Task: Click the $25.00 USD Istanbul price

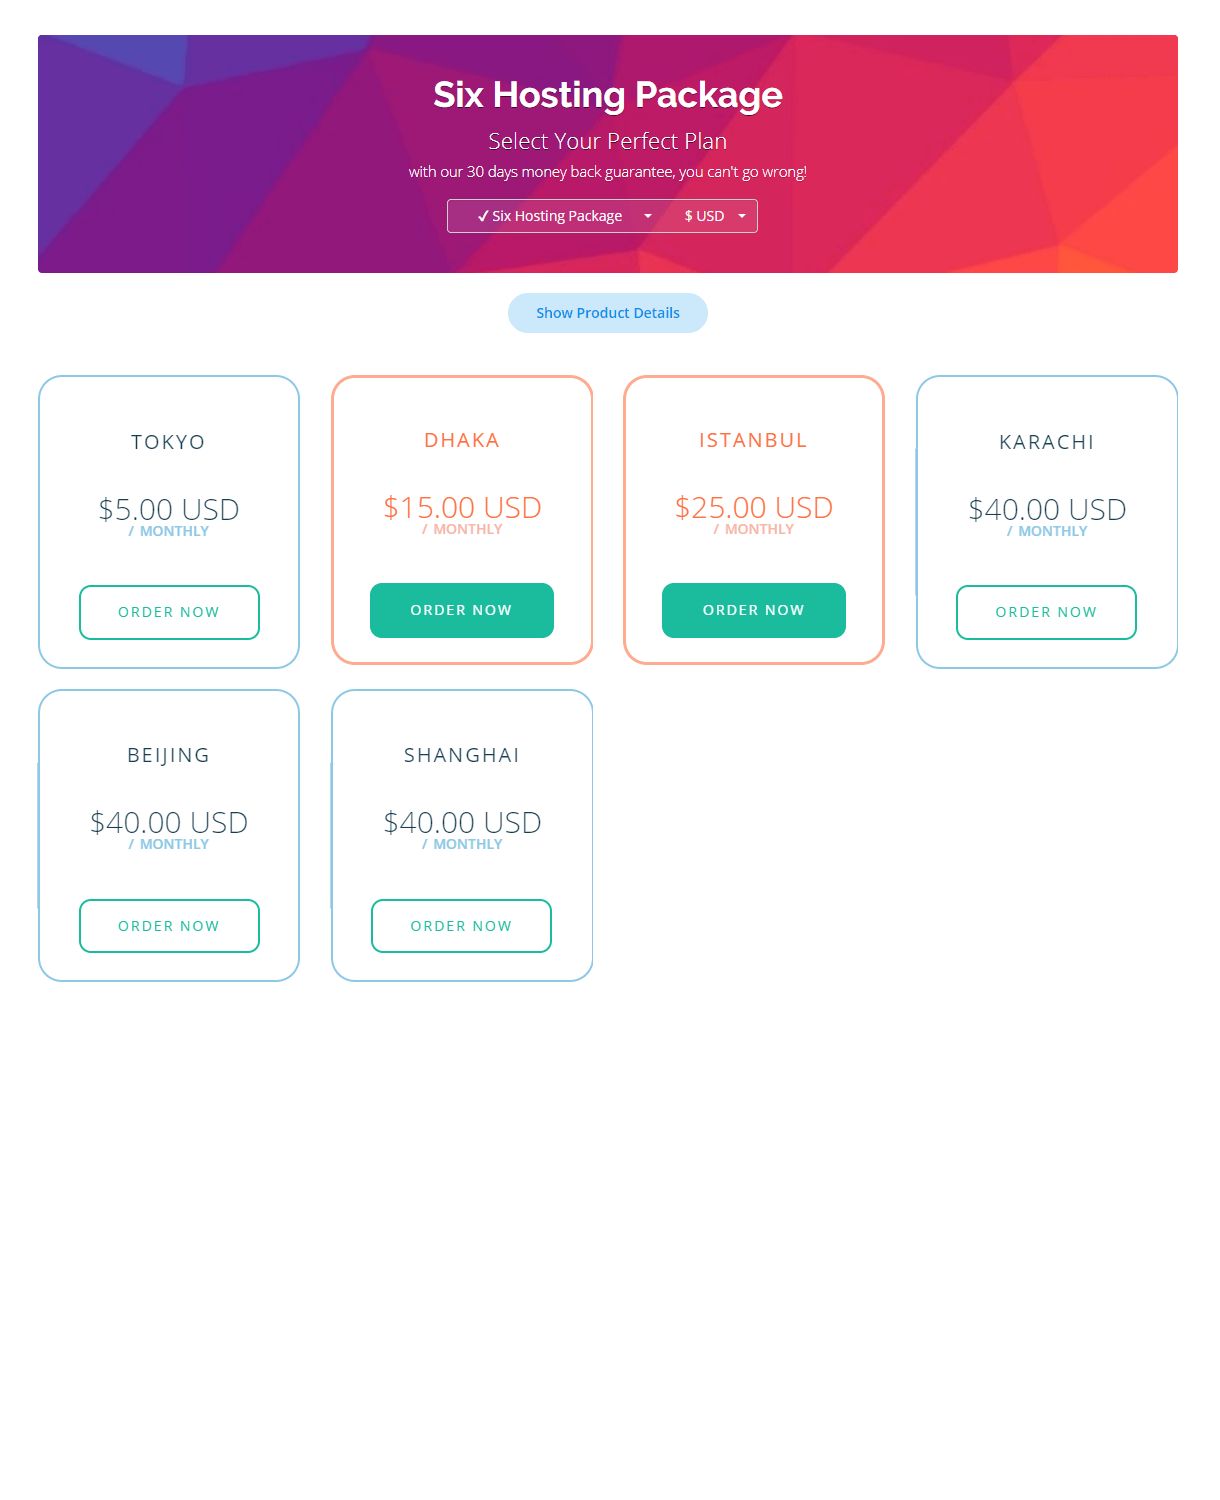Action: (x=753, y=507)
